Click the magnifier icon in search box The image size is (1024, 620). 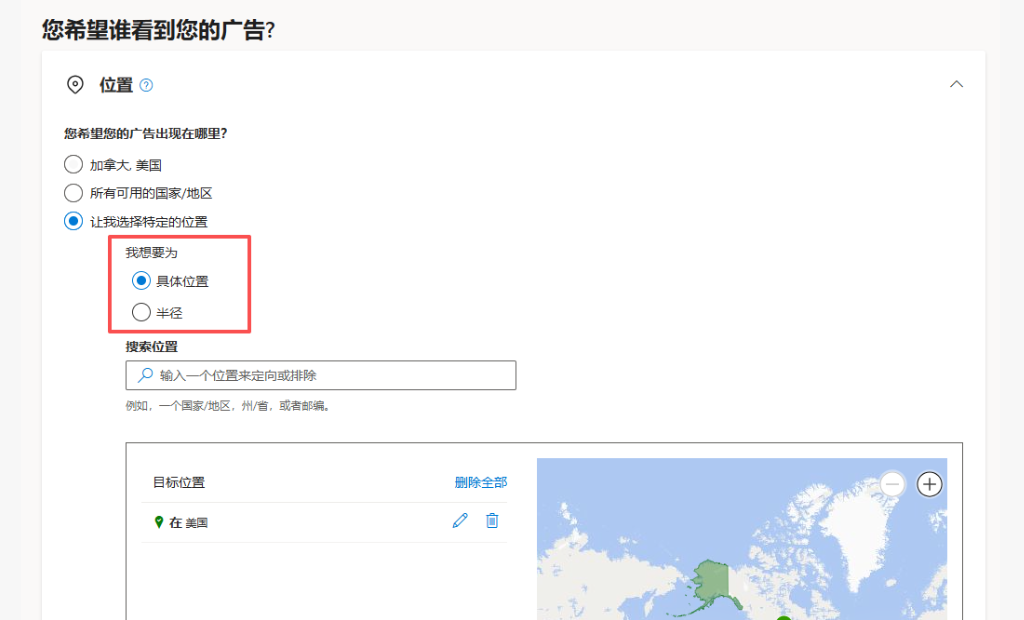[144, 375]
